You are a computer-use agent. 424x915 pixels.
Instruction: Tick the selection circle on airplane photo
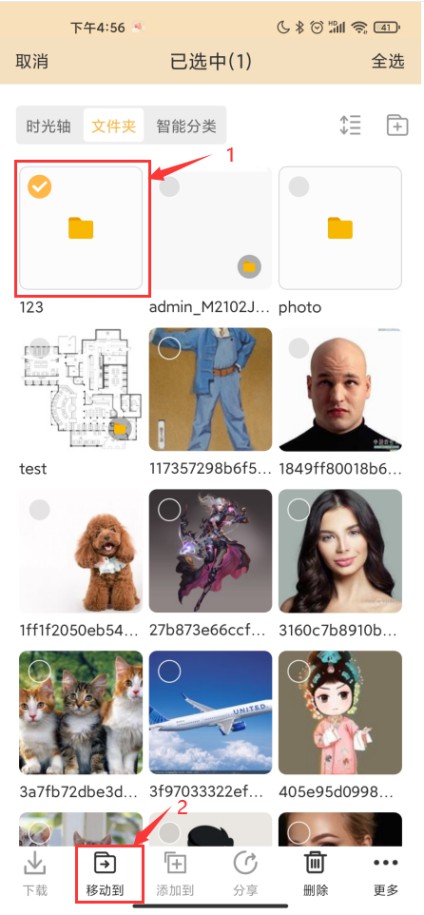tap(169, 671)
